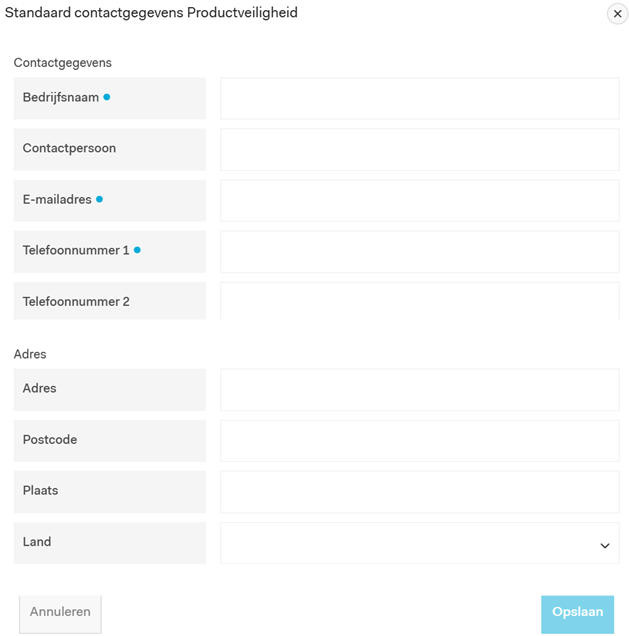Click the Land field label

[x=37, y=542]
